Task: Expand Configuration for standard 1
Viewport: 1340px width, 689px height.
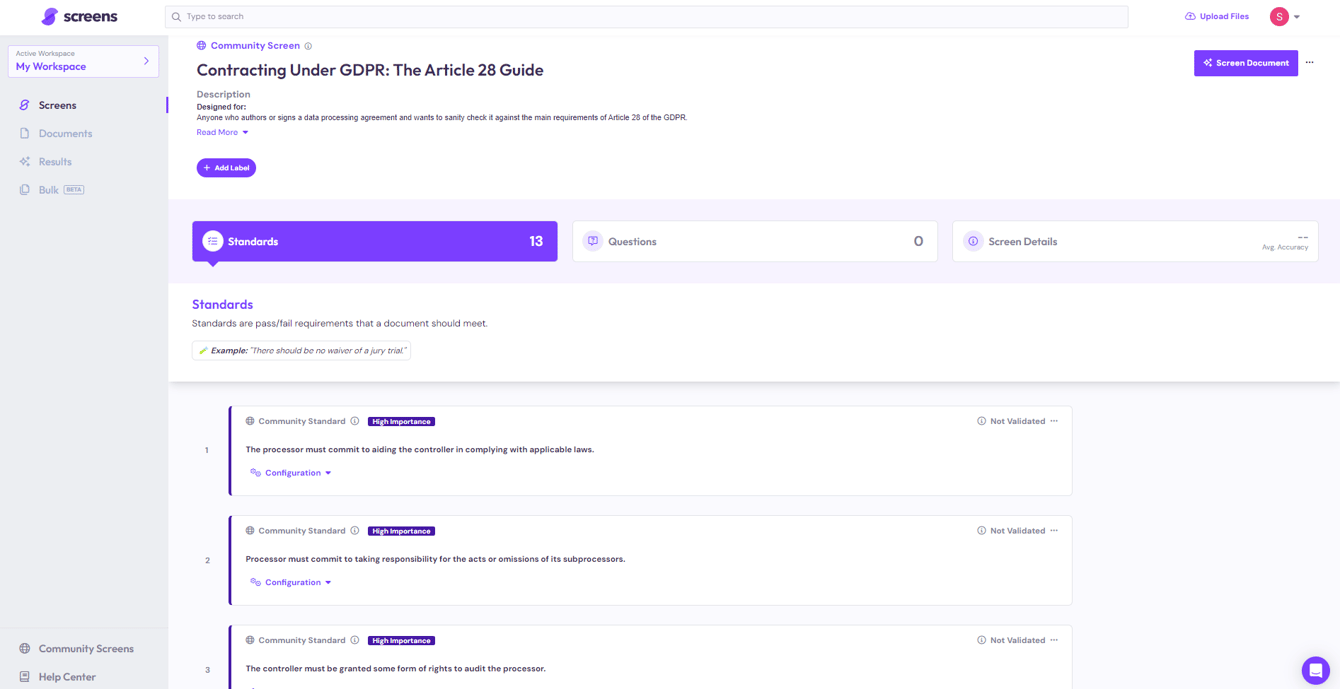Action: click(x=291, y=473)
